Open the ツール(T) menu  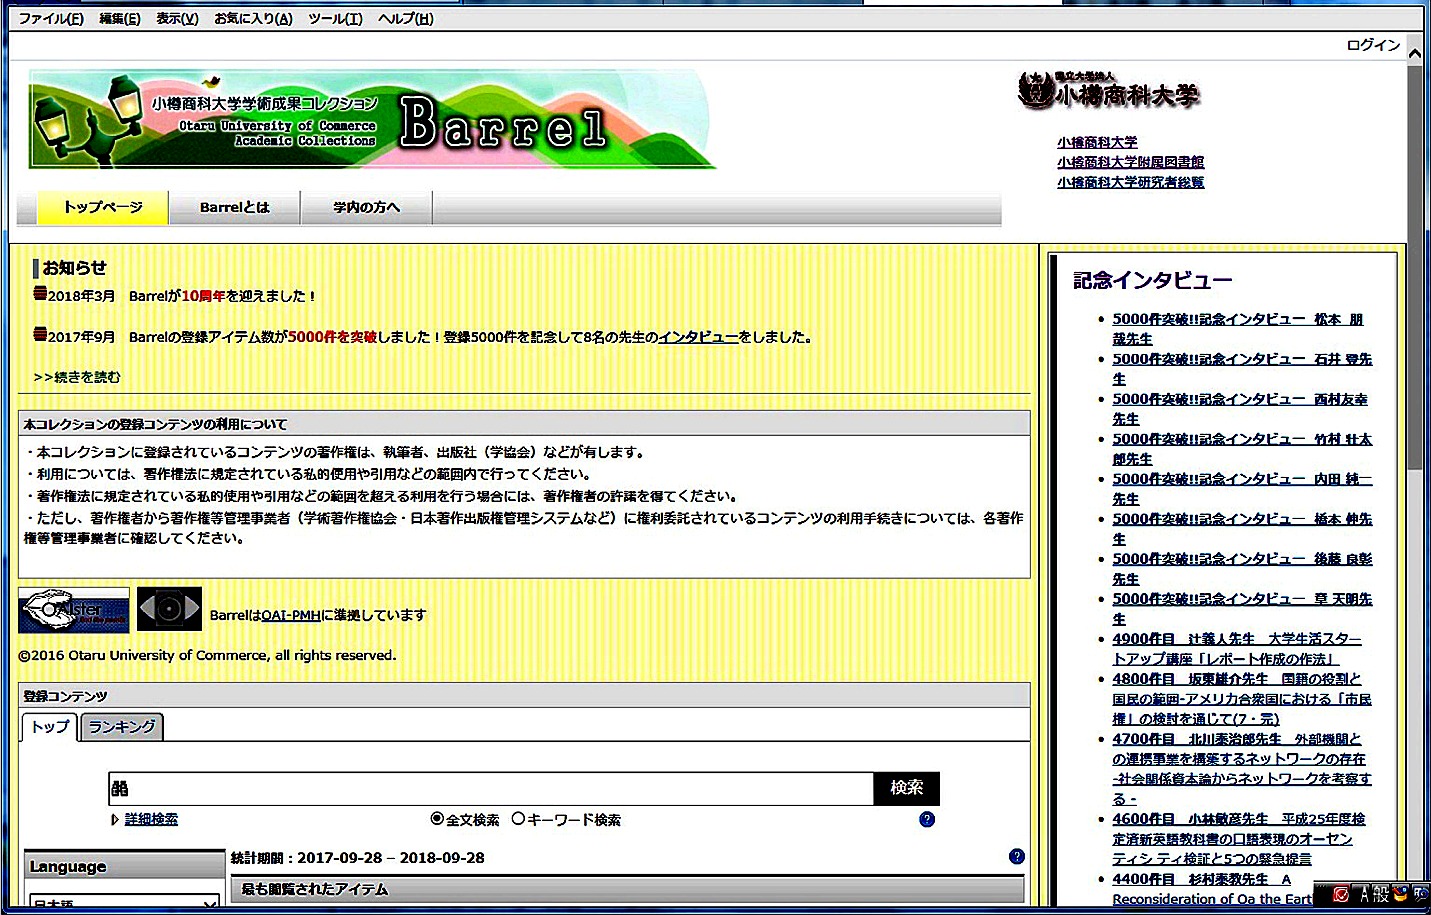pos(335,18)
